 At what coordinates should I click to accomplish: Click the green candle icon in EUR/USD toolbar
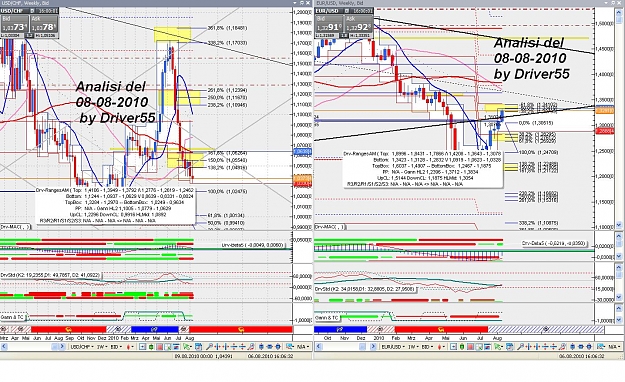[462, 347]
